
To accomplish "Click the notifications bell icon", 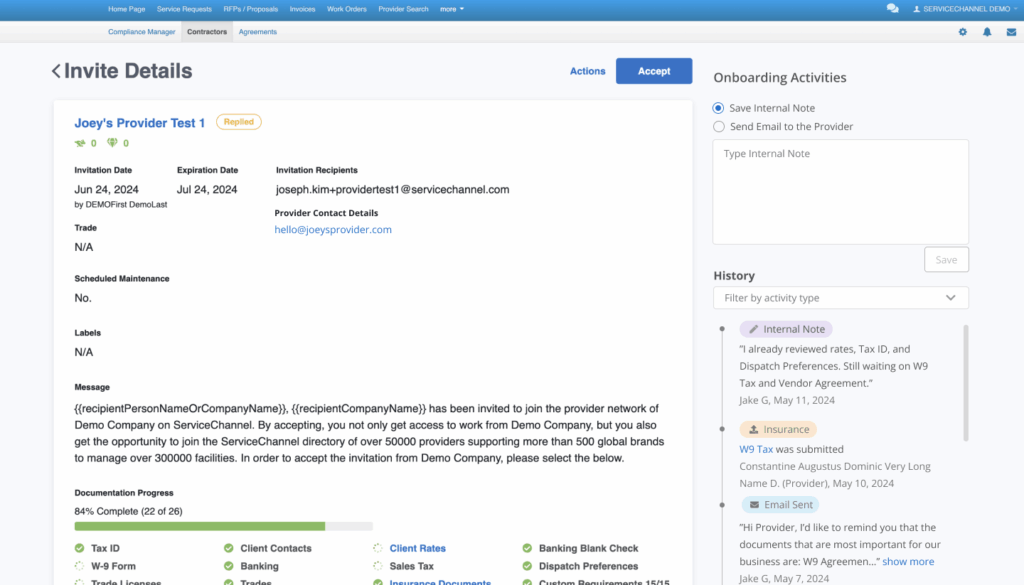I will coord(987,32).
